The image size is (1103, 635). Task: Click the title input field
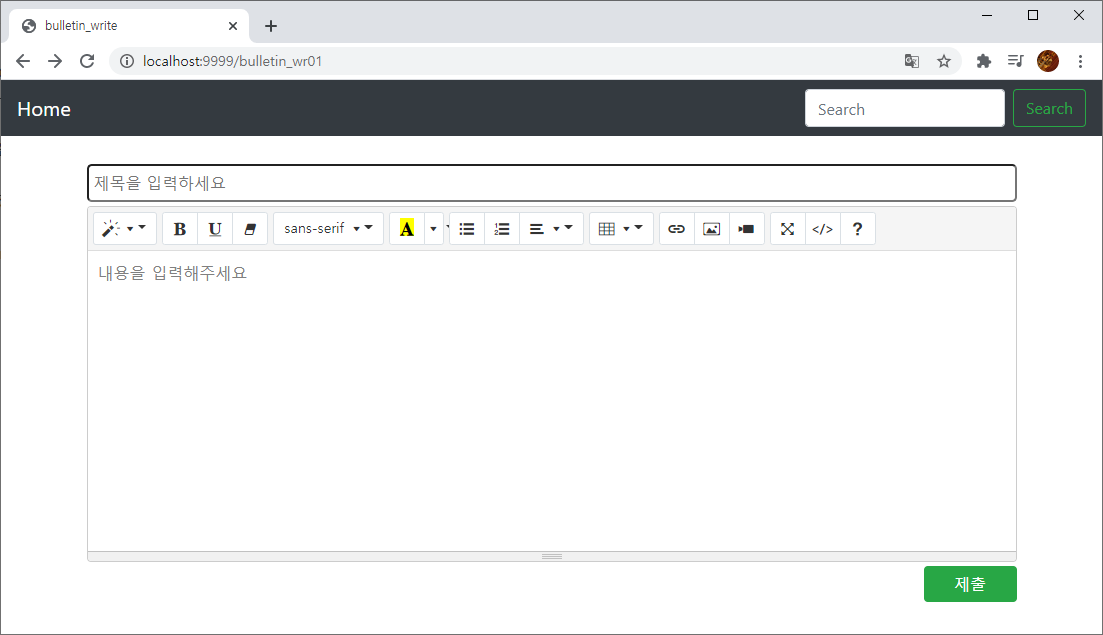point(552,183)
